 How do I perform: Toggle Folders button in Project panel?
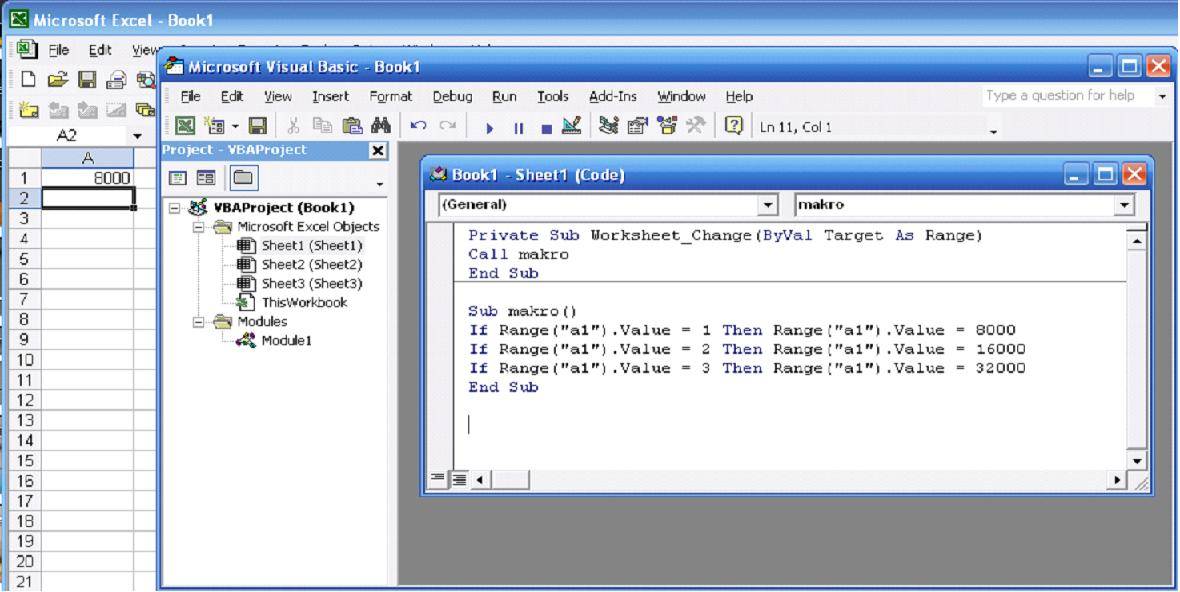(242, 178)
